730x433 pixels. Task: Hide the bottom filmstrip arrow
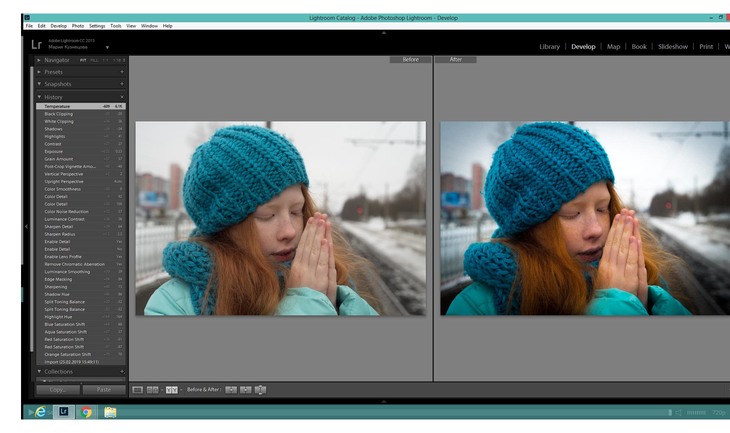pyautogui.click(x=384, y=401)
